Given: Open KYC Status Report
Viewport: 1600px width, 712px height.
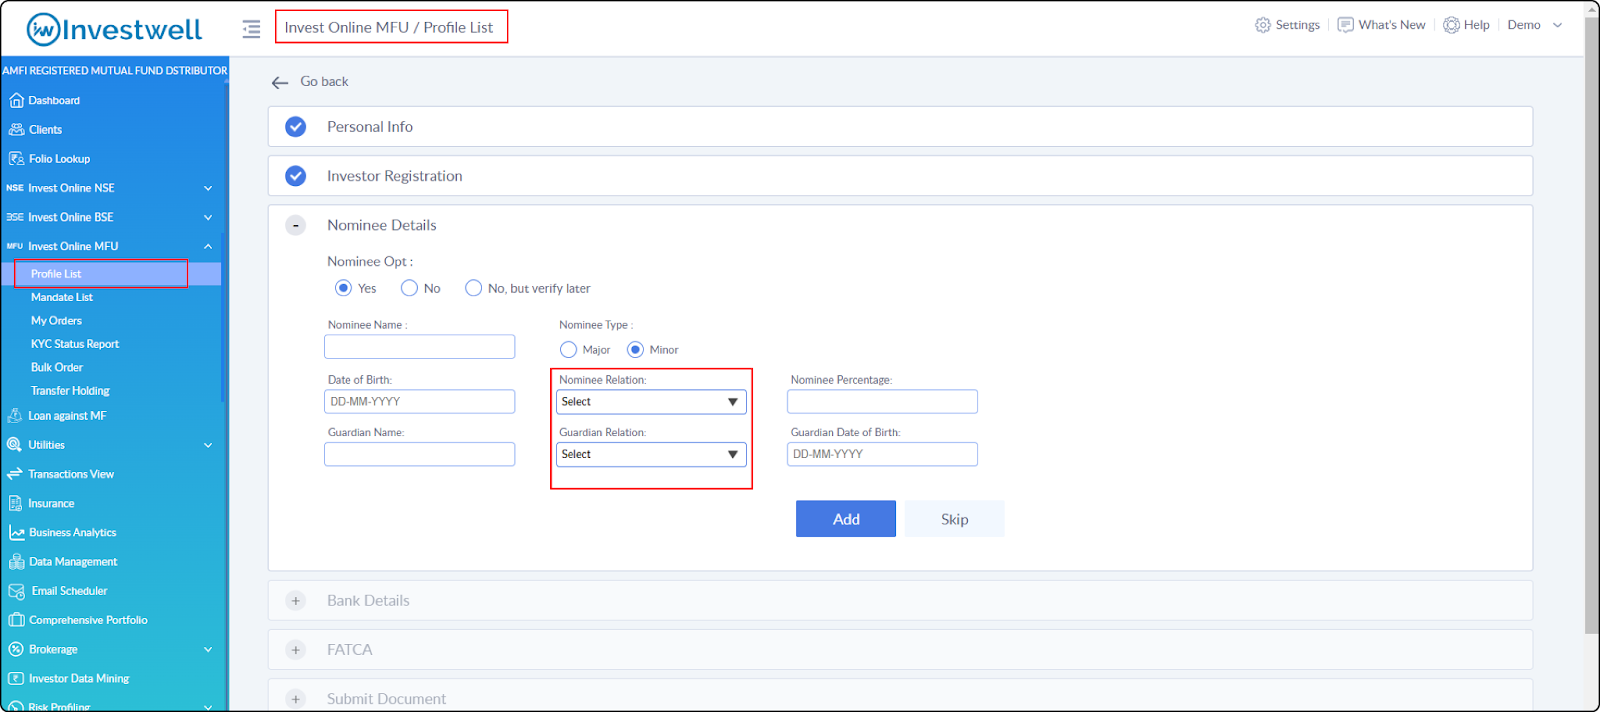Looking at the screenshot, I should (75, 344).
